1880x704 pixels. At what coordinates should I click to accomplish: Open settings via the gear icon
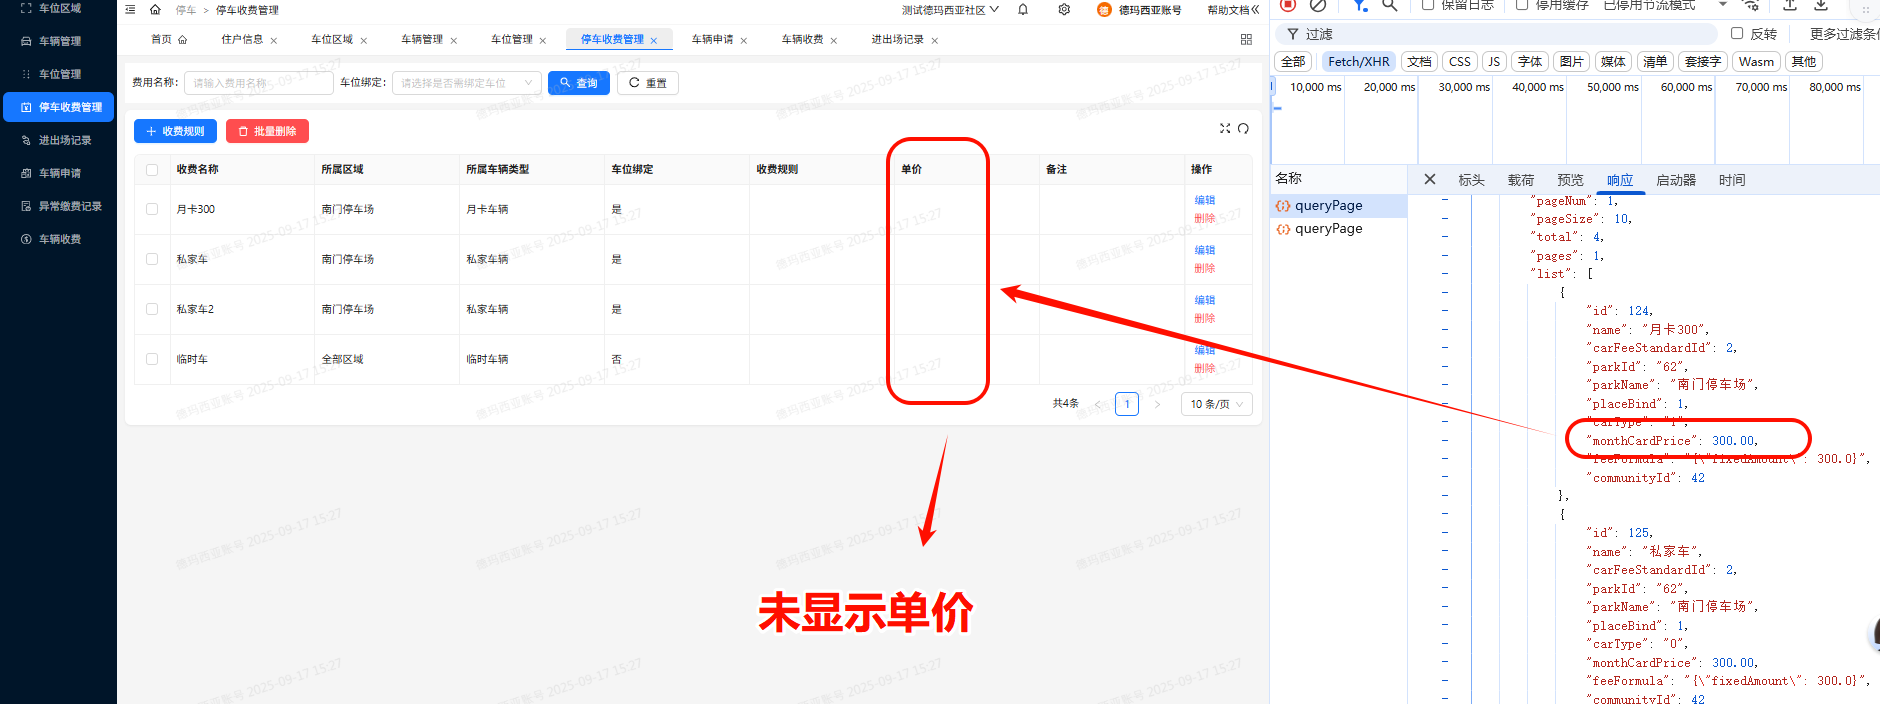click(x=1064, y=10)
